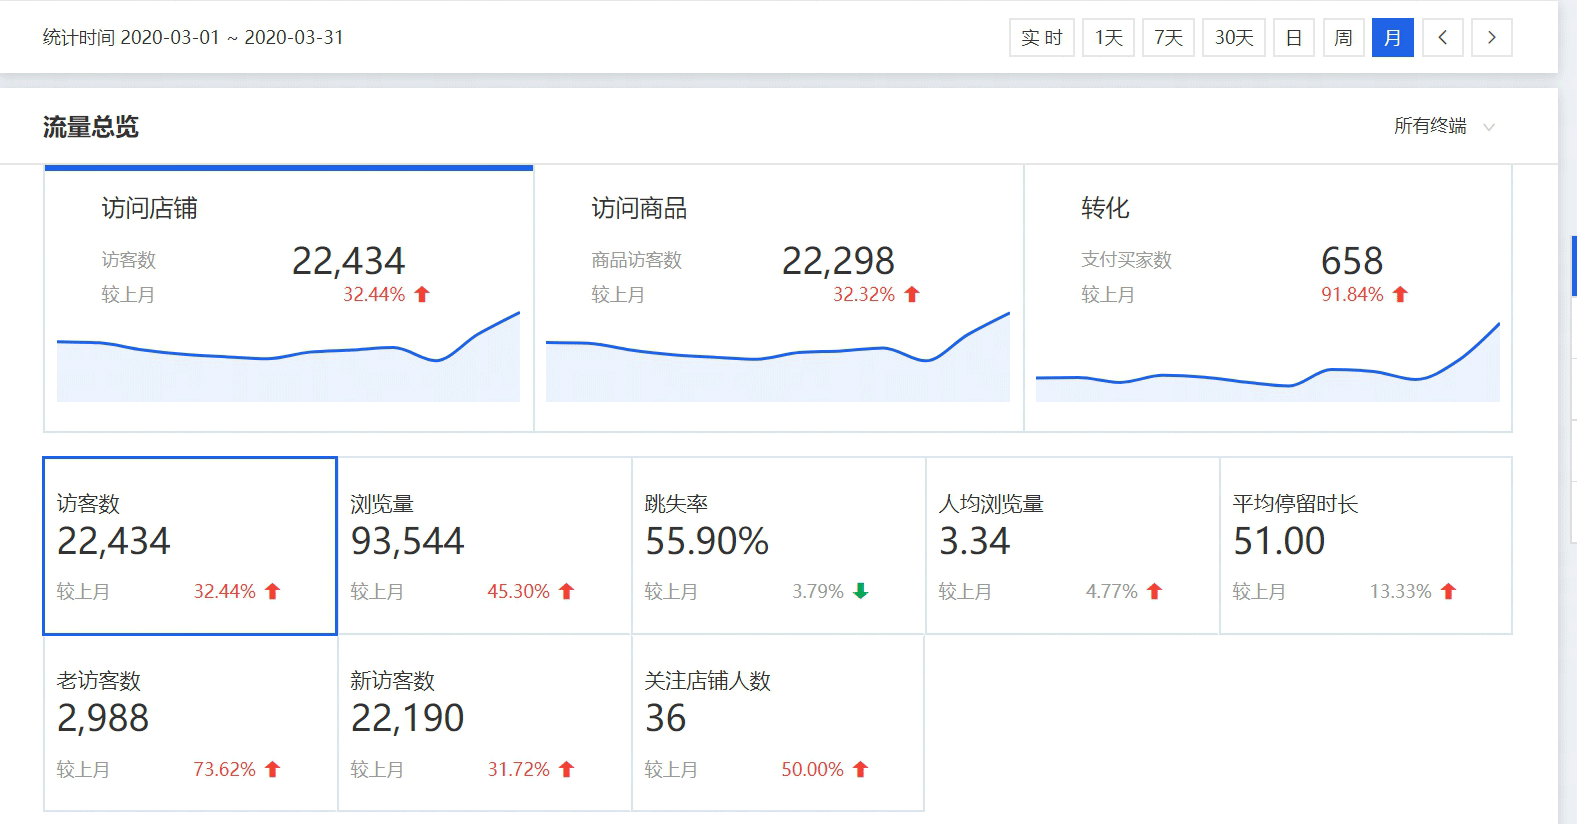
Task: Go to next month with right chevron
Action: click(1491, 38)
